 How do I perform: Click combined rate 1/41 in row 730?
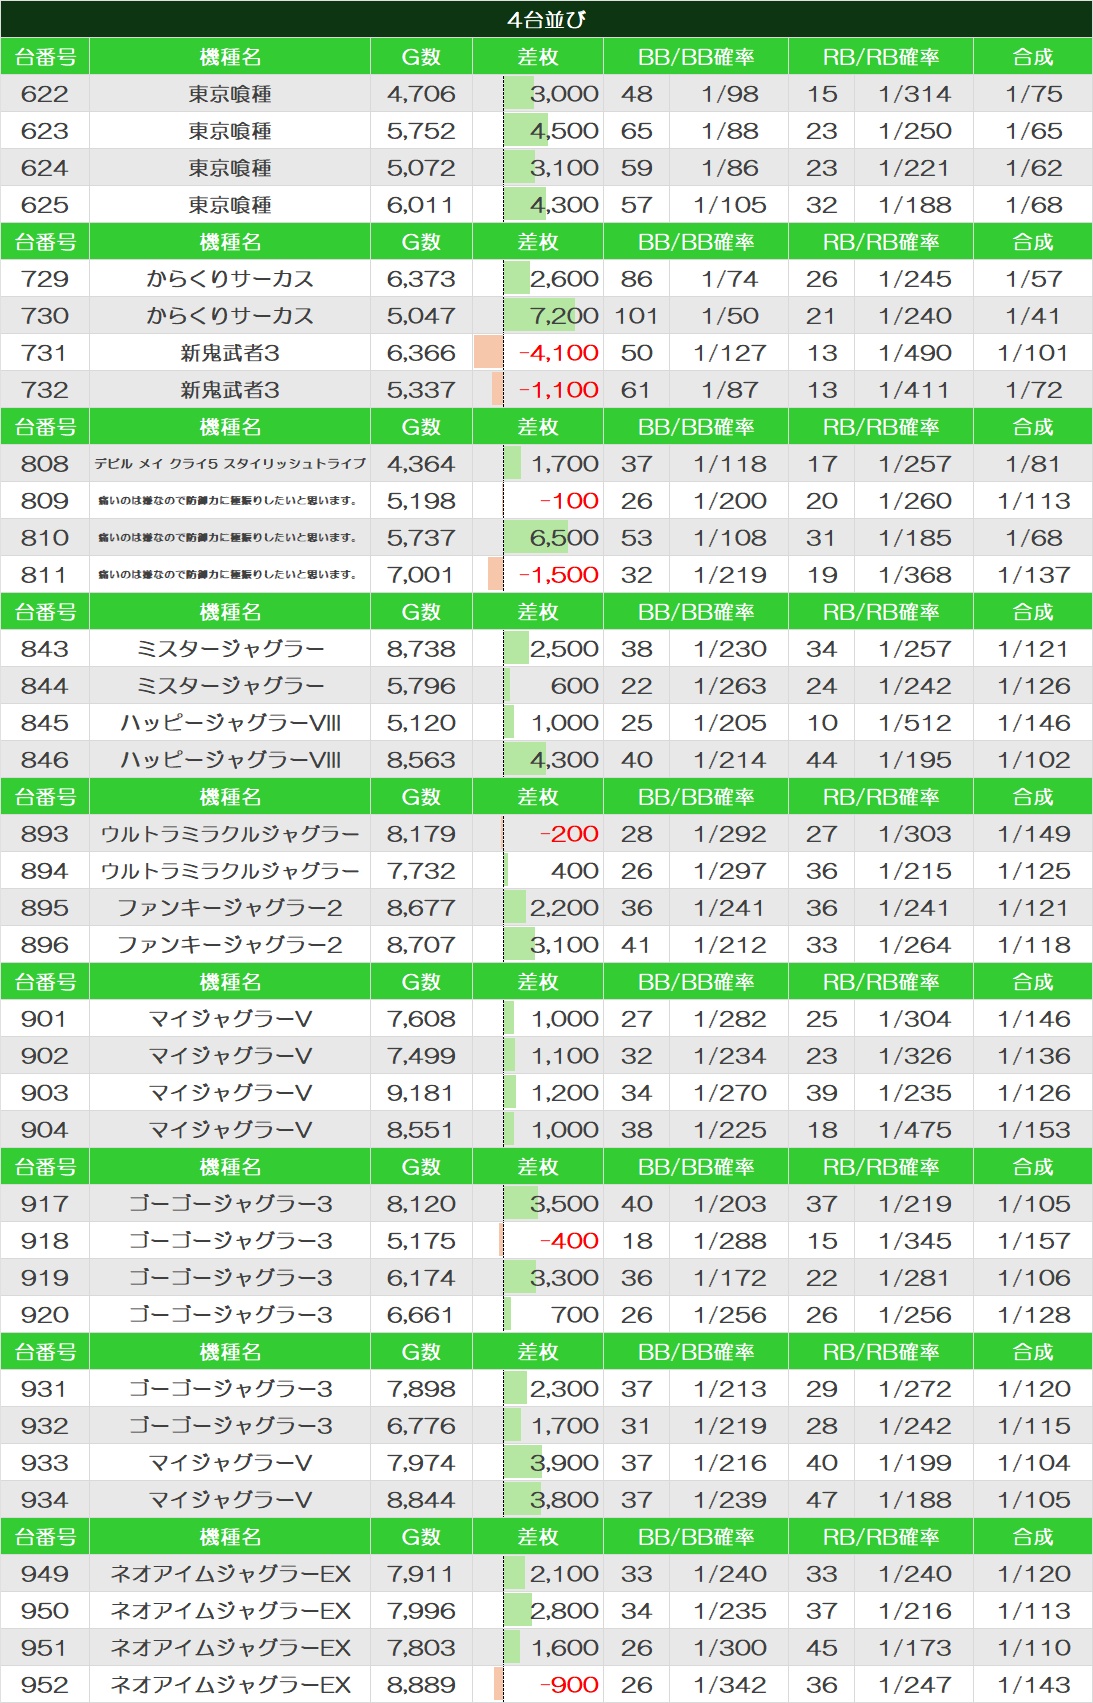1033,316
